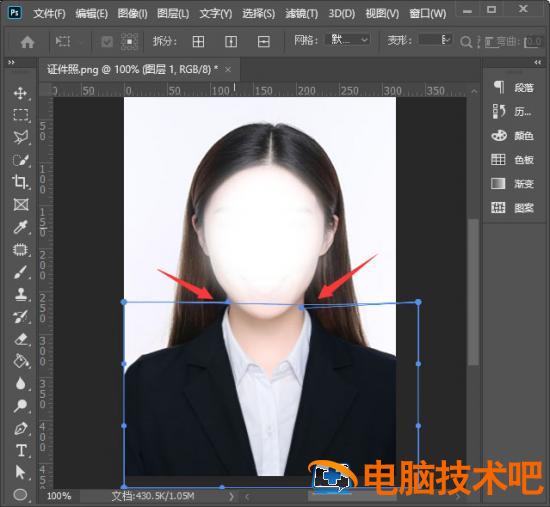The image size is (550, 507).
Task: Select the History Brush tool
Action: click(x=20, y=317)
